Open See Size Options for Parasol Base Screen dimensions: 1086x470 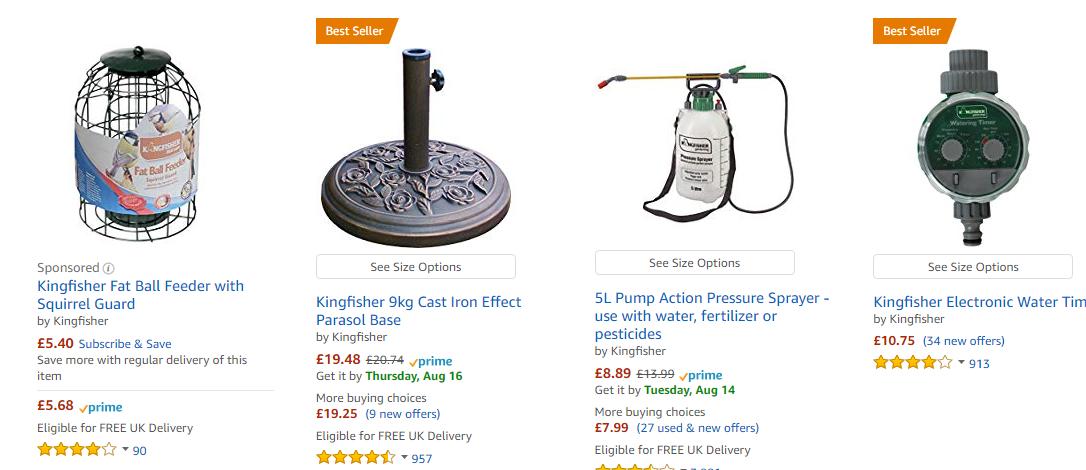tap(415, 267)
